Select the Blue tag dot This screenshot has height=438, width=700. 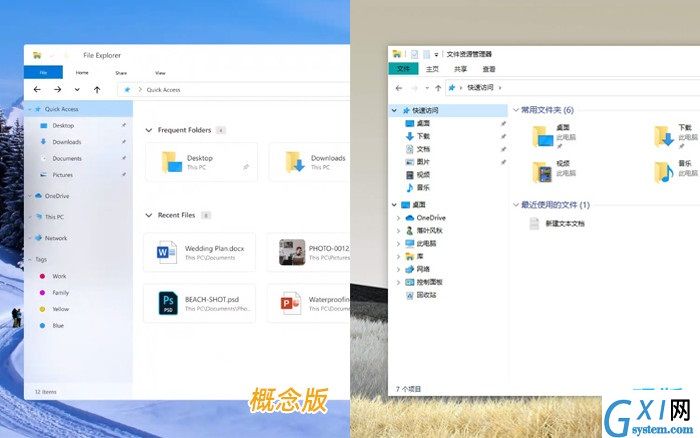click(x=42, y=325)
